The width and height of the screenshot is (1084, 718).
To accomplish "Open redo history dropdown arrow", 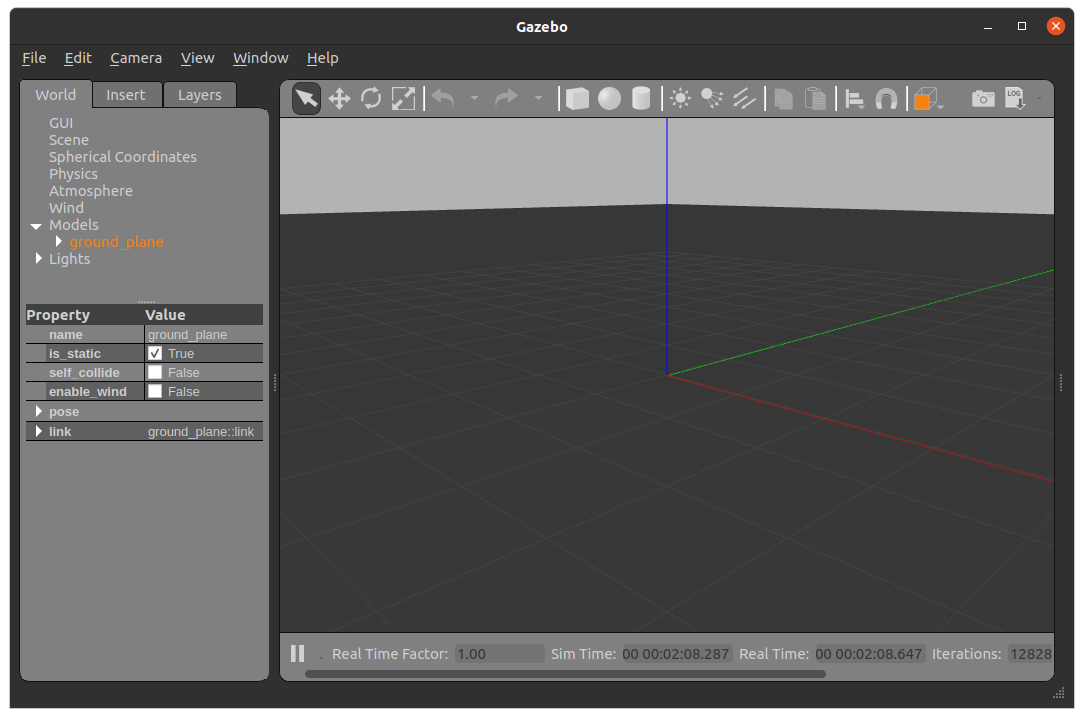I will pos(538,99).
